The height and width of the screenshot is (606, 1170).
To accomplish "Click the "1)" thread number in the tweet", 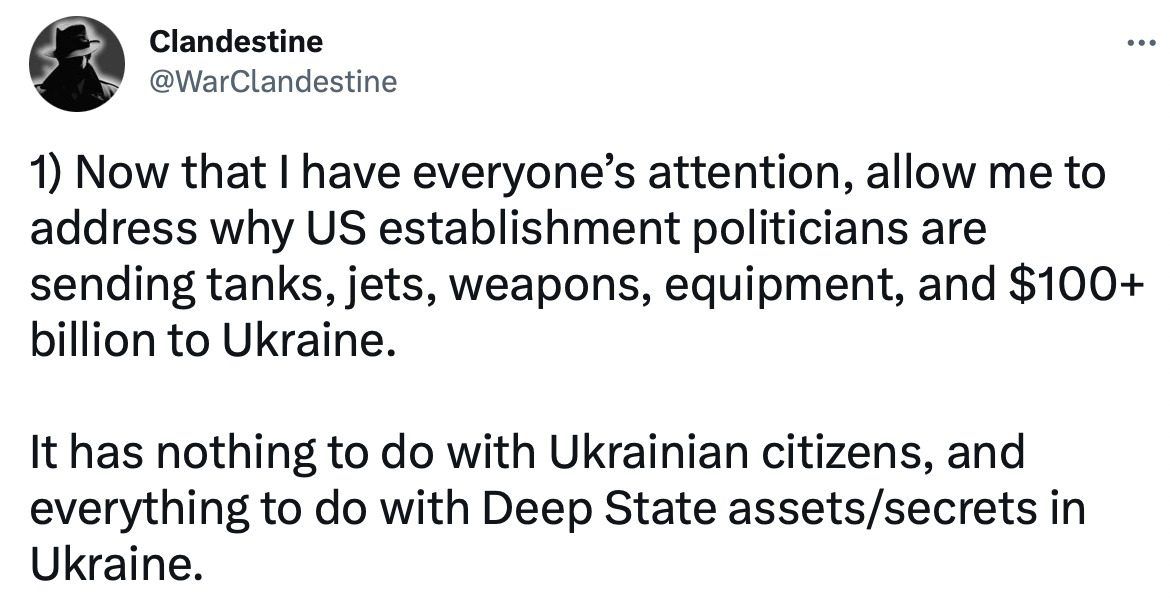I will coord(47,174).
